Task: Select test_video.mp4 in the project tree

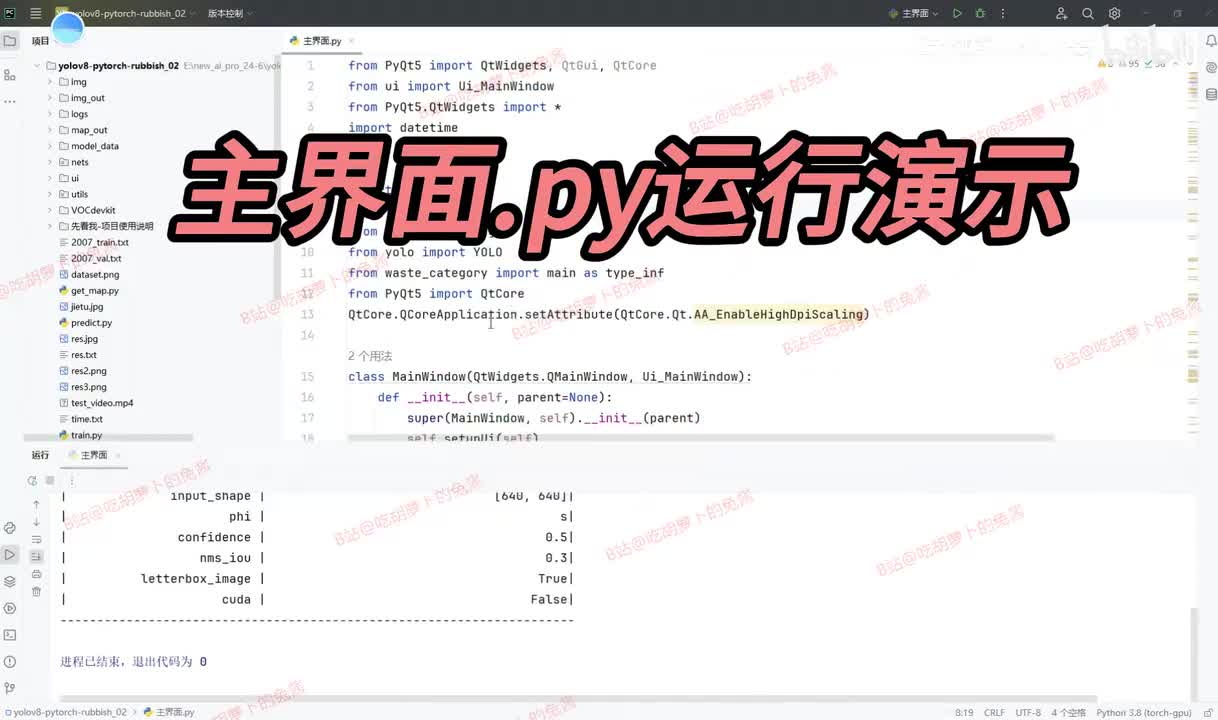Action: point(102,403)
